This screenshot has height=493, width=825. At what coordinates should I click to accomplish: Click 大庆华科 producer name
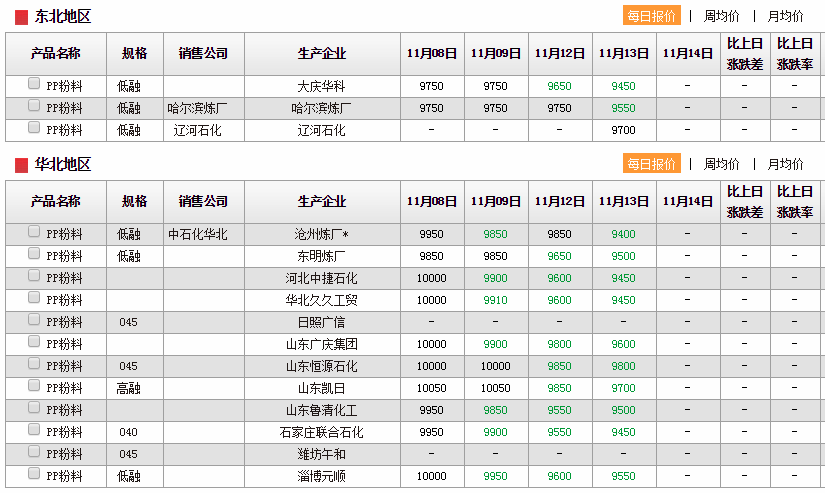tap(321, 86)
